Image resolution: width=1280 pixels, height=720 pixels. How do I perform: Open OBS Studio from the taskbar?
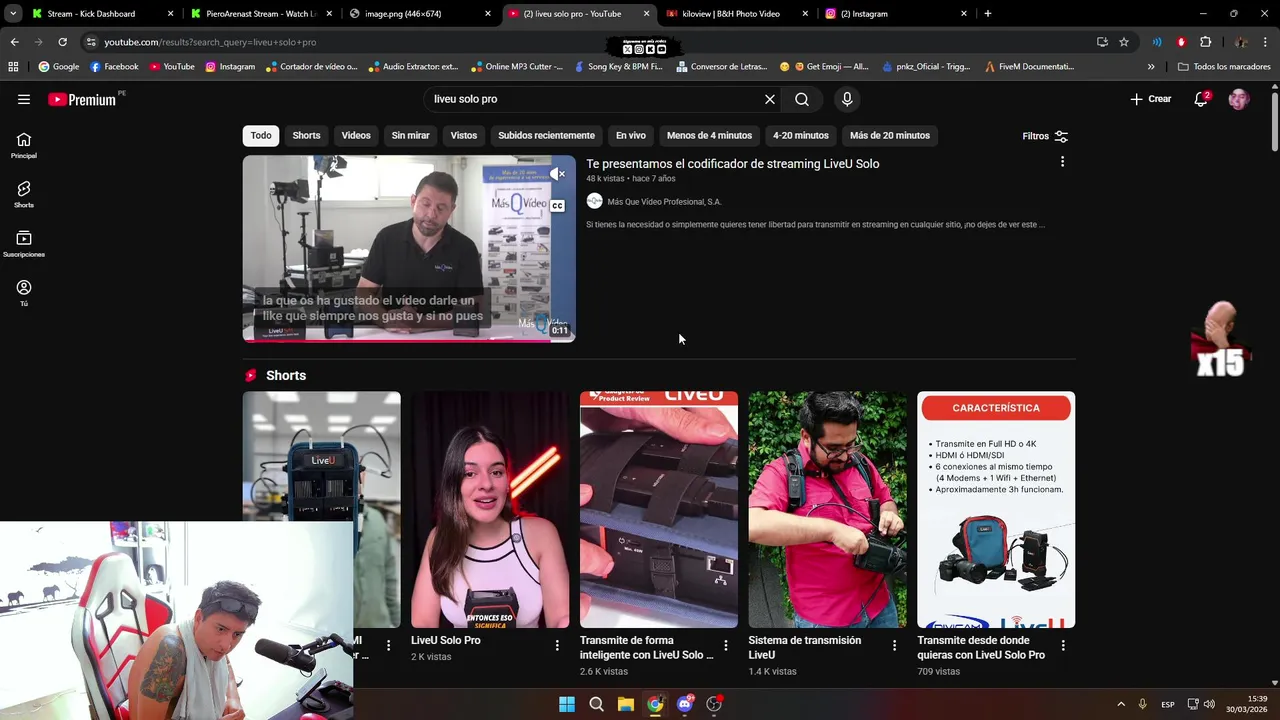pyautogui.click(x=714, y=704)
